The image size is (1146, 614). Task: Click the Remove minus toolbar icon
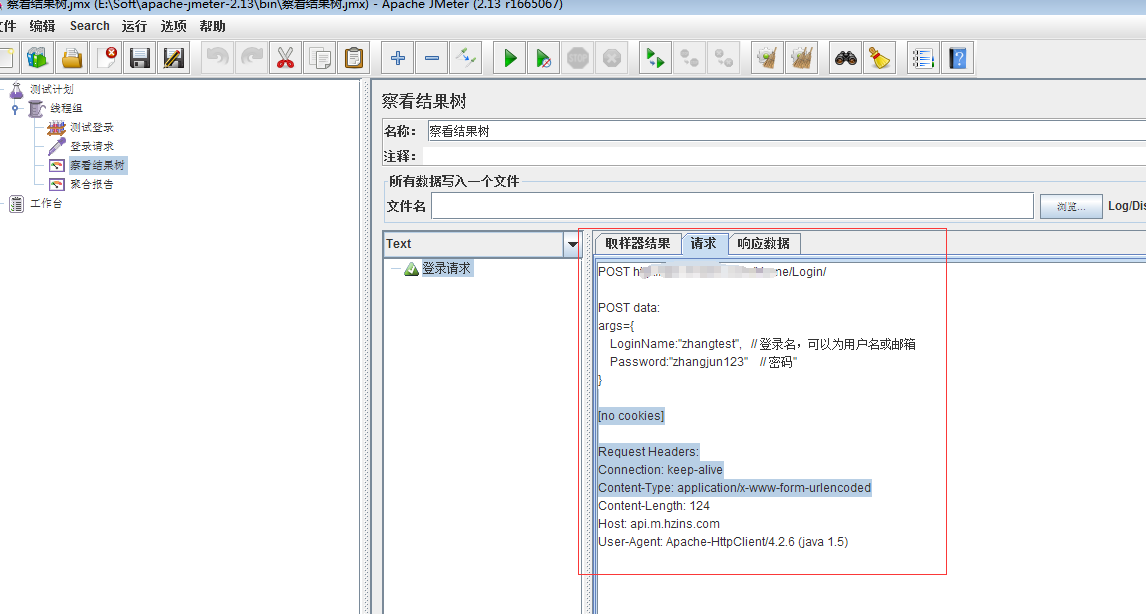432,58
